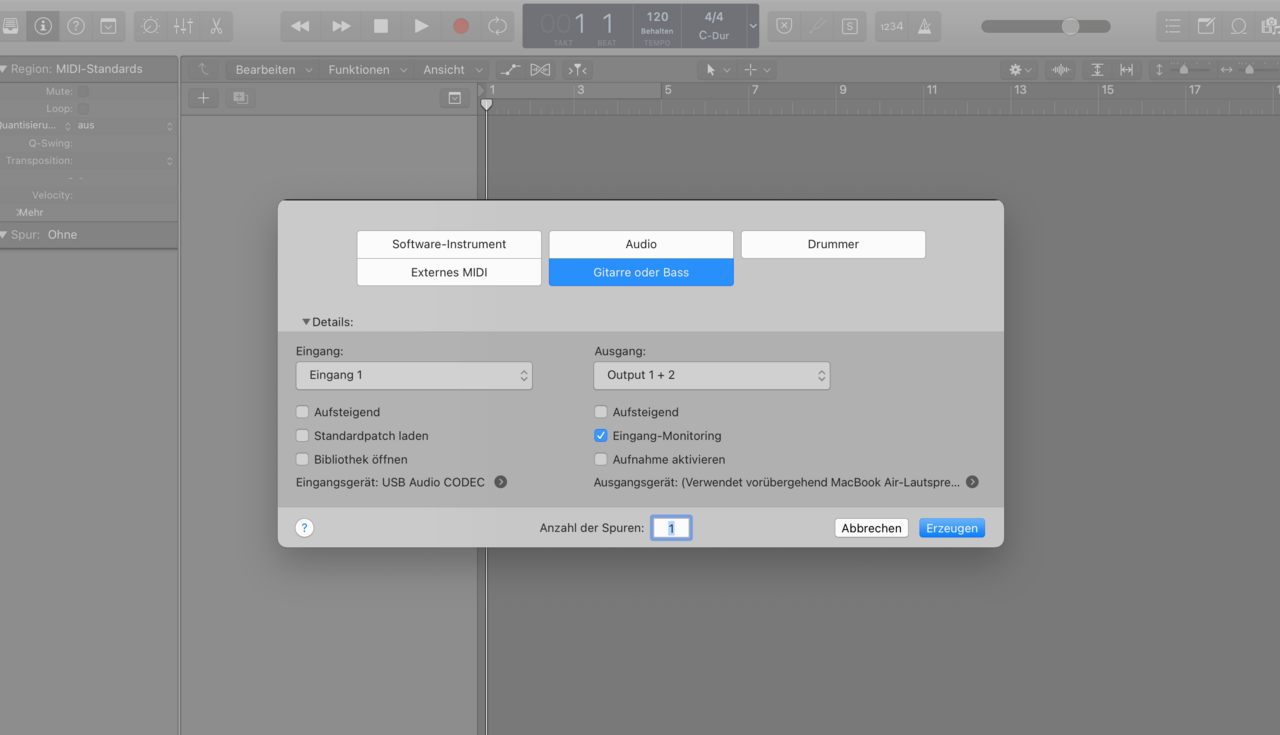Disable the Eingang-Monitoring checkbox
This screenshot has width=1280, height=735.
[601, 436]
